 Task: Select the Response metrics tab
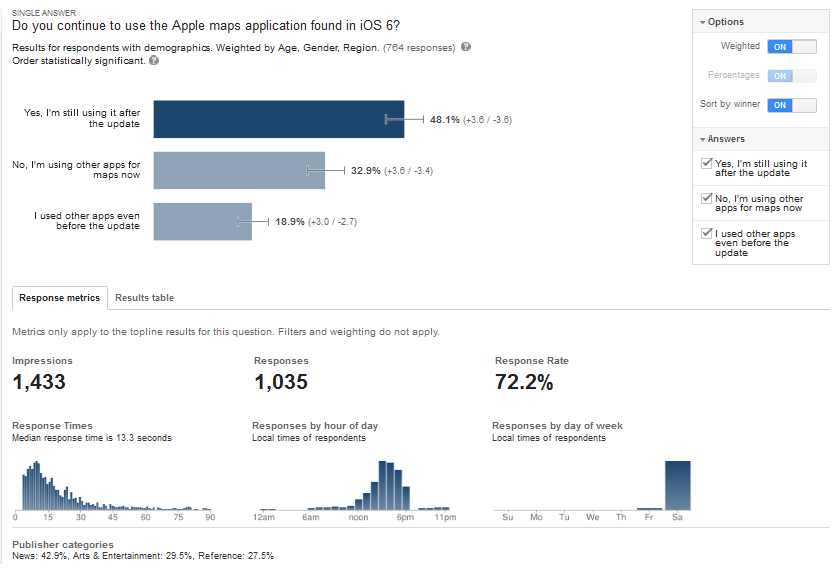pos(60,298)
